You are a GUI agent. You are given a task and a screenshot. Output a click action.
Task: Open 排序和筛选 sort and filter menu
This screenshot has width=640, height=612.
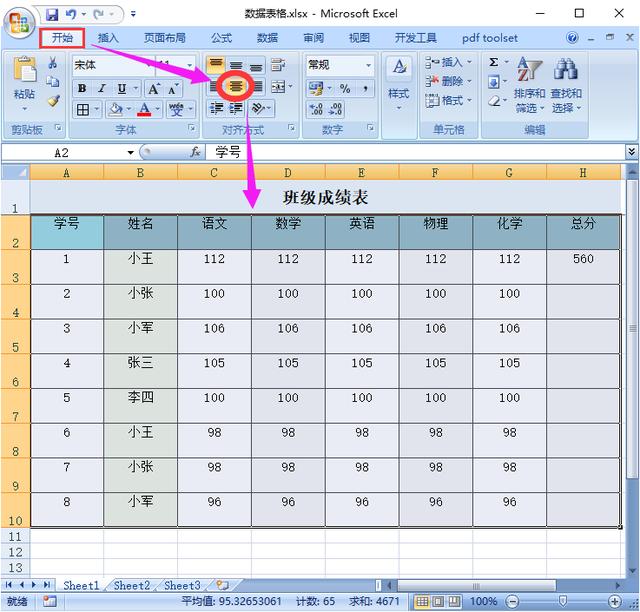[529, 85]
